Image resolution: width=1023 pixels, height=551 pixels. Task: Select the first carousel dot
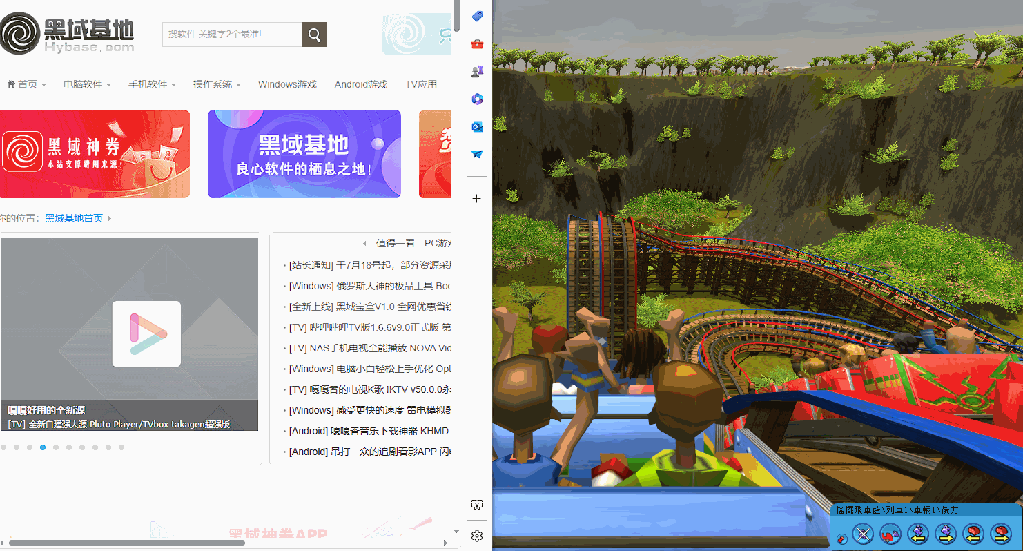coord(4,447)
